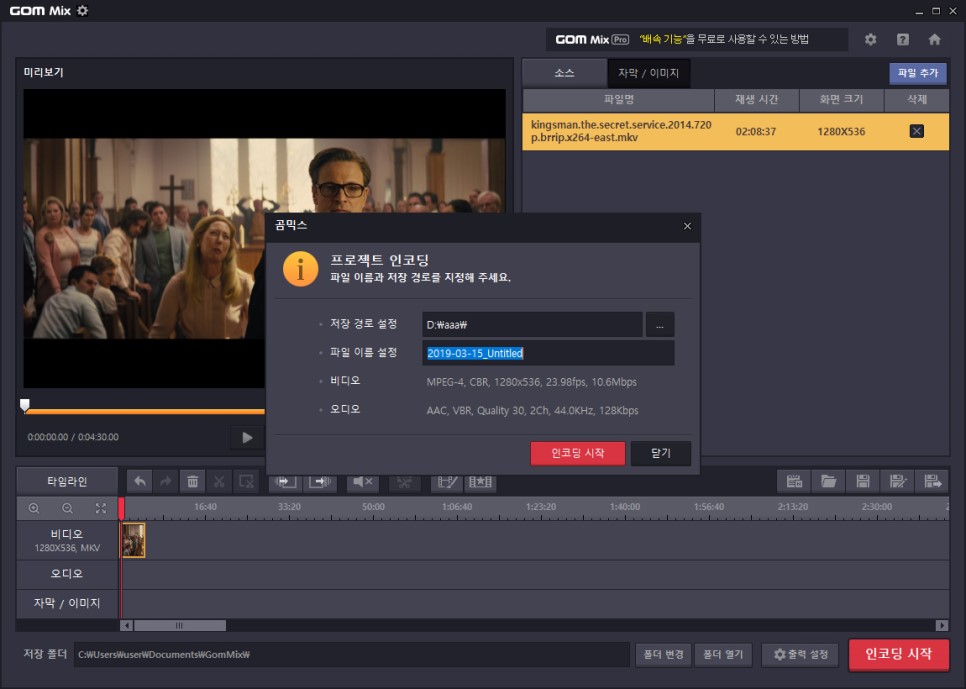Viewport: 966px width, 689px height.
Task: Click the 자막 / 이미지 track label
Action: pyautogui.click(x=67, y=603)
